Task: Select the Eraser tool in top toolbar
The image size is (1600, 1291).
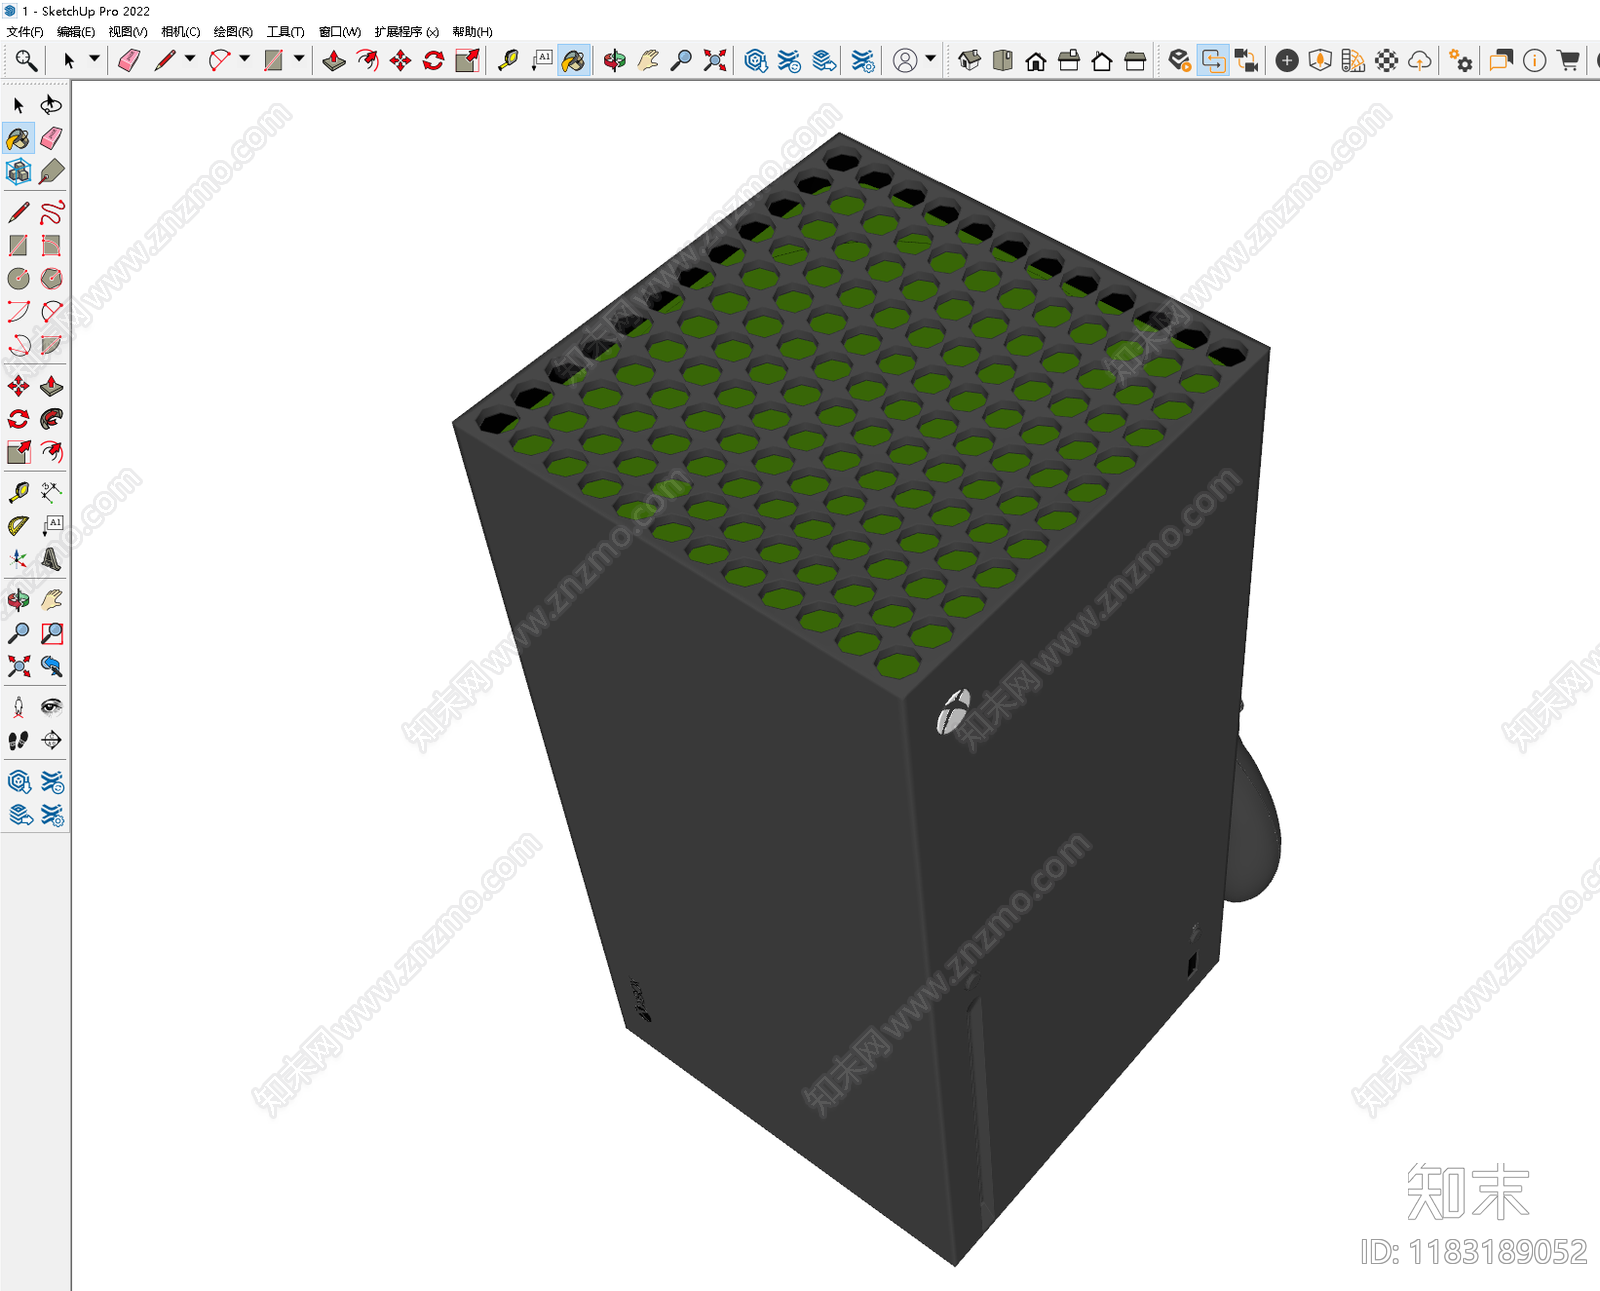Action: coord(129,61)
